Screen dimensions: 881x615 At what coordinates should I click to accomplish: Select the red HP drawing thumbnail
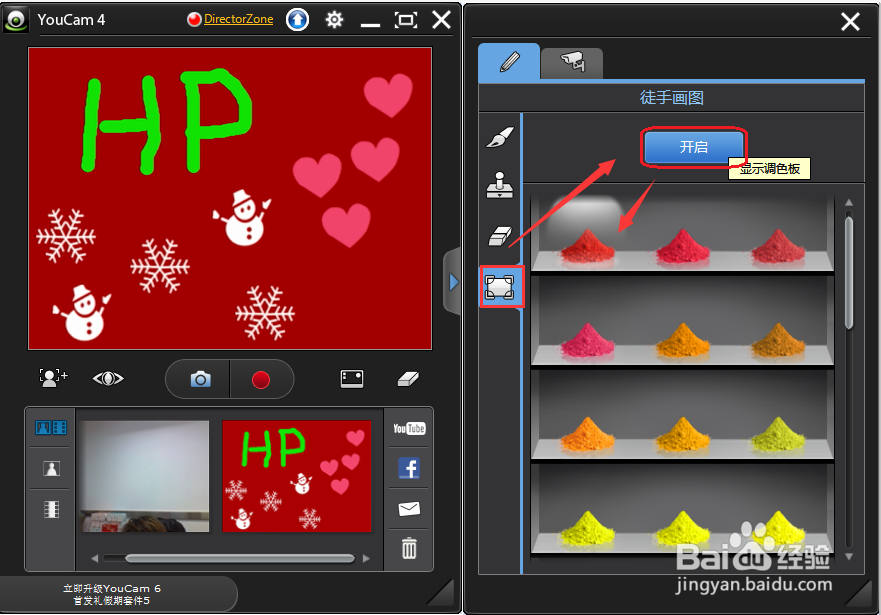297,476
